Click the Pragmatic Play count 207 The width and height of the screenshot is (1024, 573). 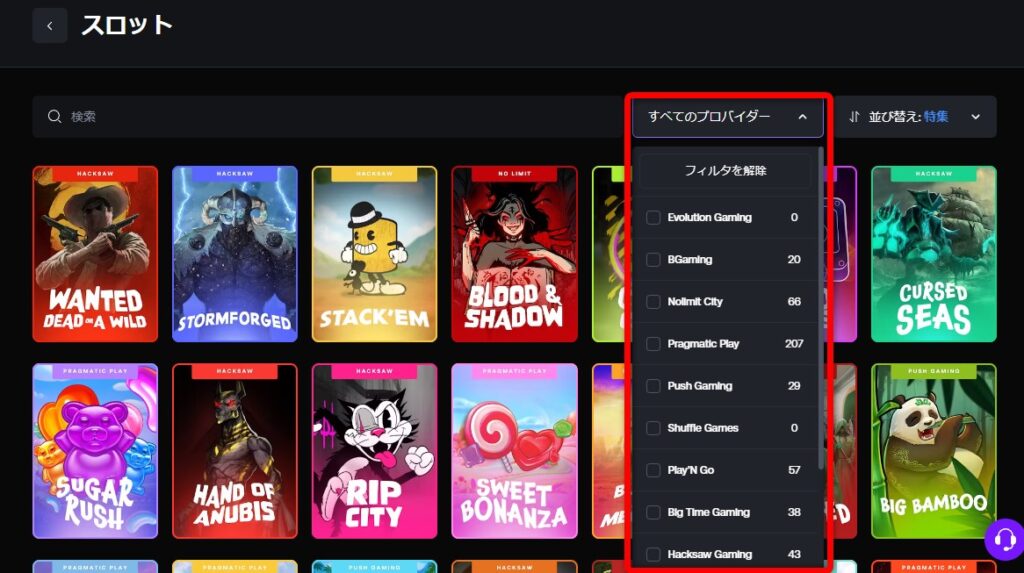pos(793,344)
